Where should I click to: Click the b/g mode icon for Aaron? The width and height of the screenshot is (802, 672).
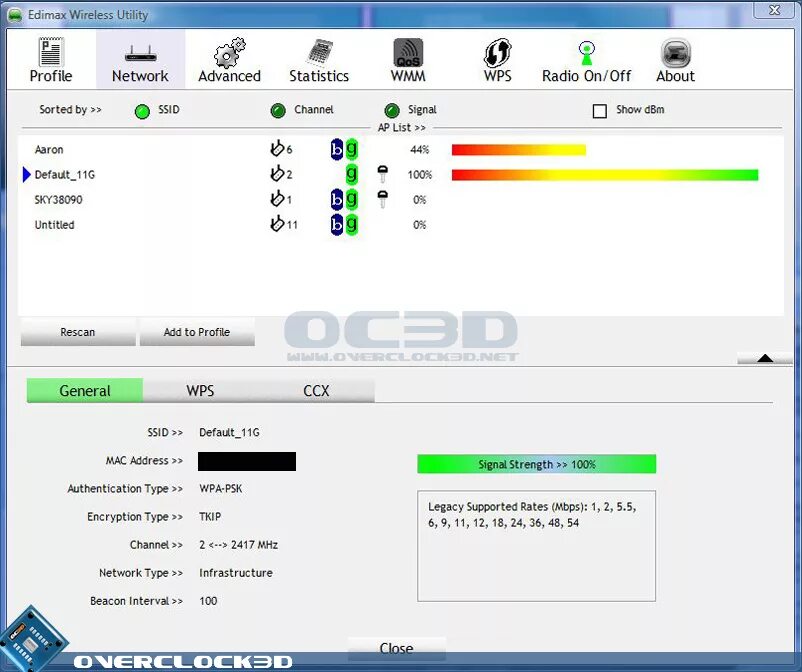pos(344,149)
